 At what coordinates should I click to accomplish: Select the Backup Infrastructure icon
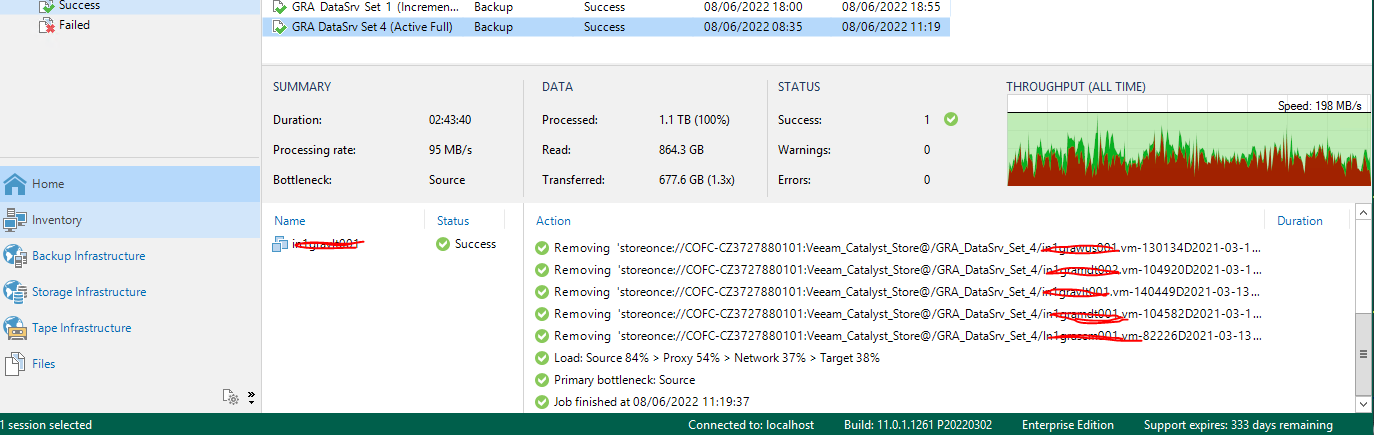point(15,256)
